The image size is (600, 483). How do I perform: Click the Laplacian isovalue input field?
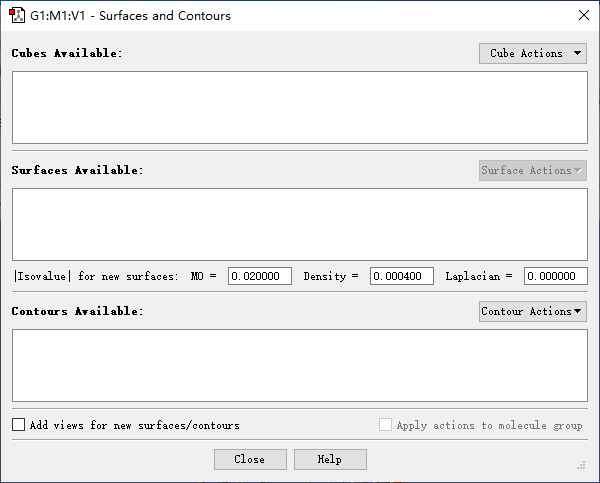pyautogui.click(x=555, y=276)
